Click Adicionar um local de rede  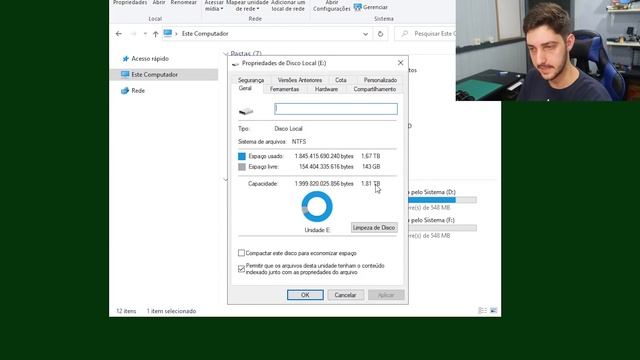[x=288, y=6]
